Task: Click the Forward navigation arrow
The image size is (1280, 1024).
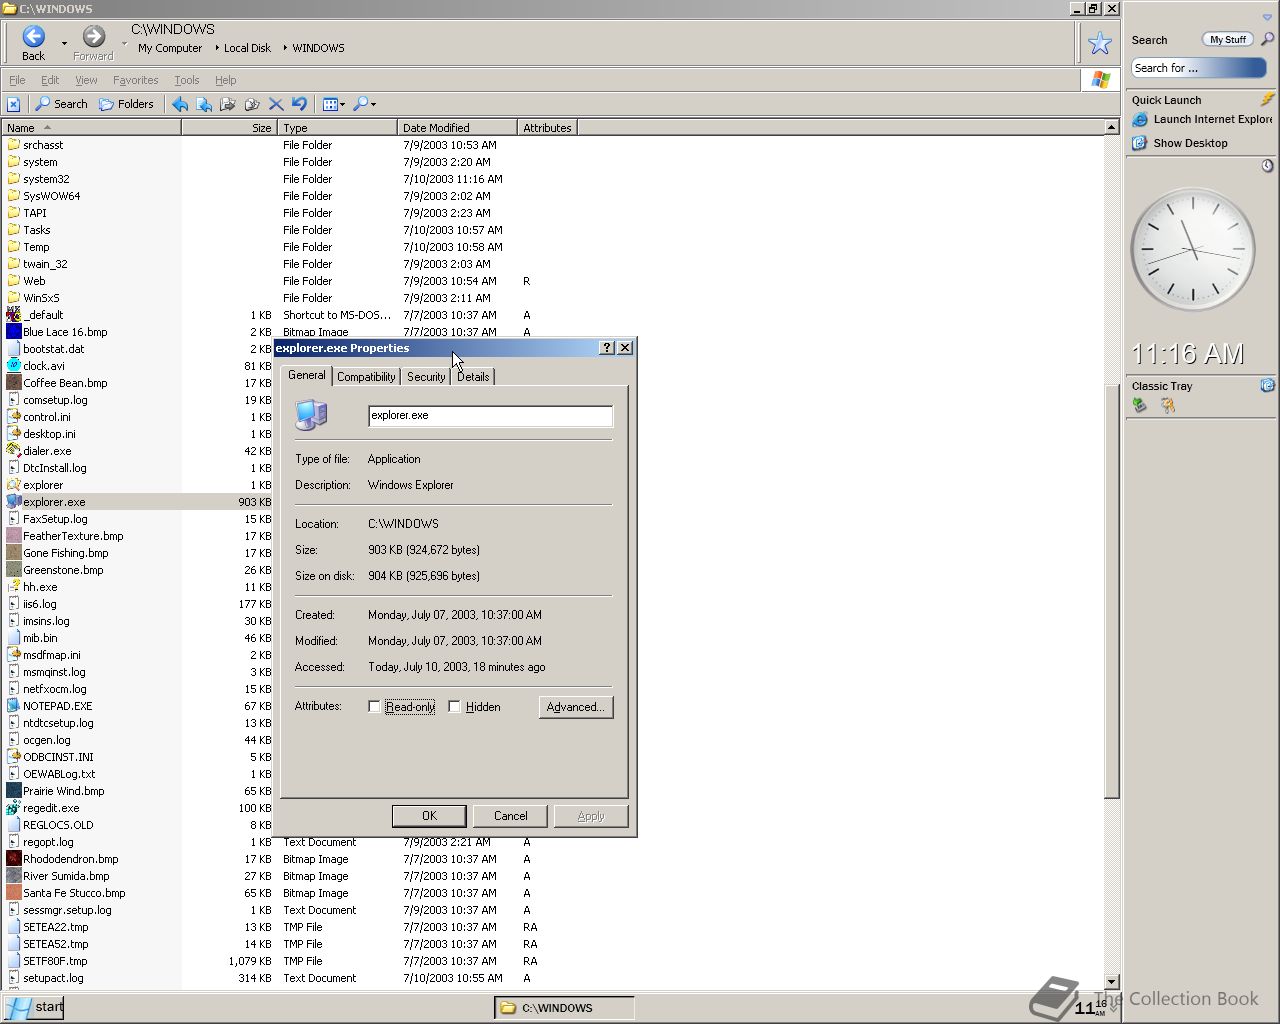Action: click(93, 37)
